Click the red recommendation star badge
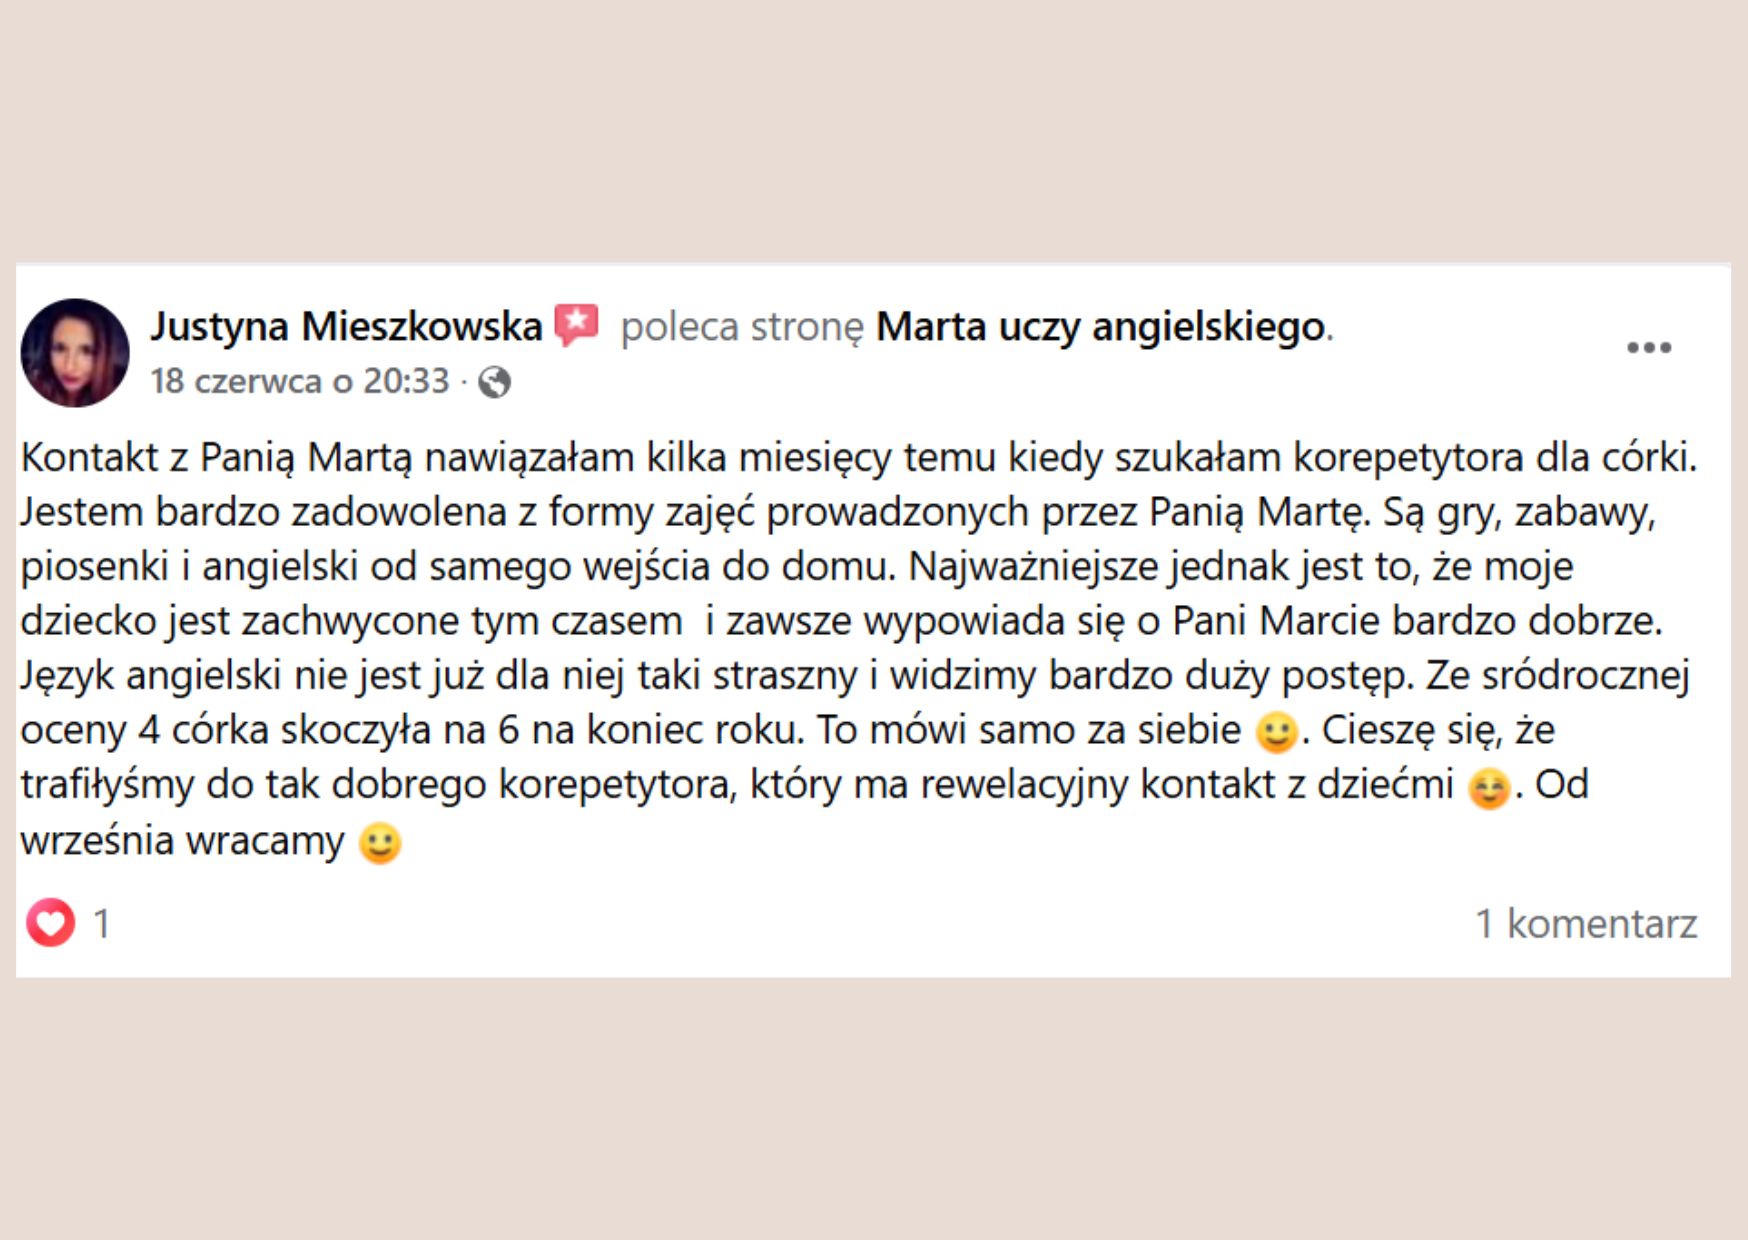 tap(576, 325)
